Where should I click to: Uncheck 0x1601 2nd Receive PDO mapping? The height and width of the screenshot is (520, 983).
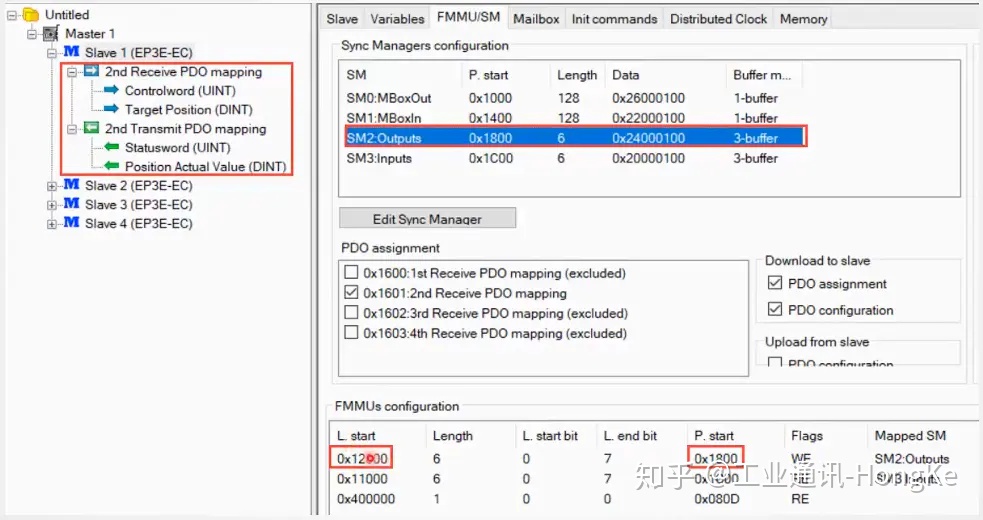[351, 293]
